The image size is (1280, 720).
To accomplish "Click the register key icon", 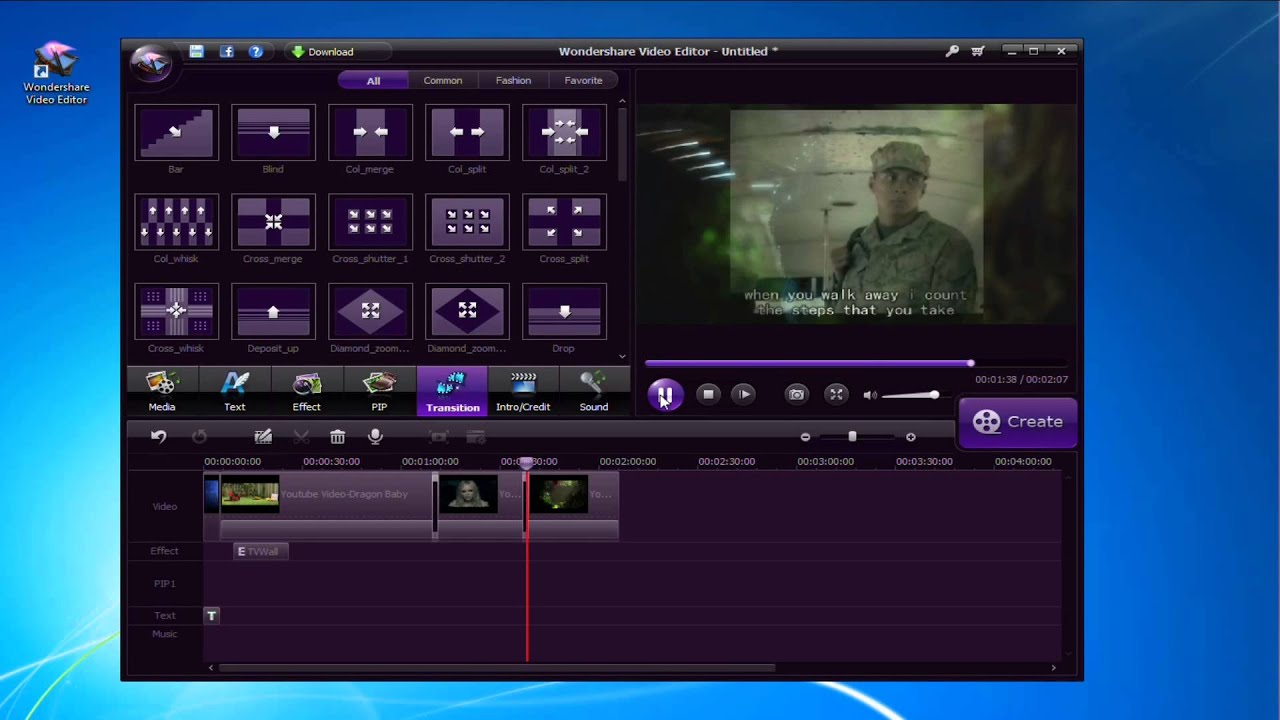I will coord(952,51).
